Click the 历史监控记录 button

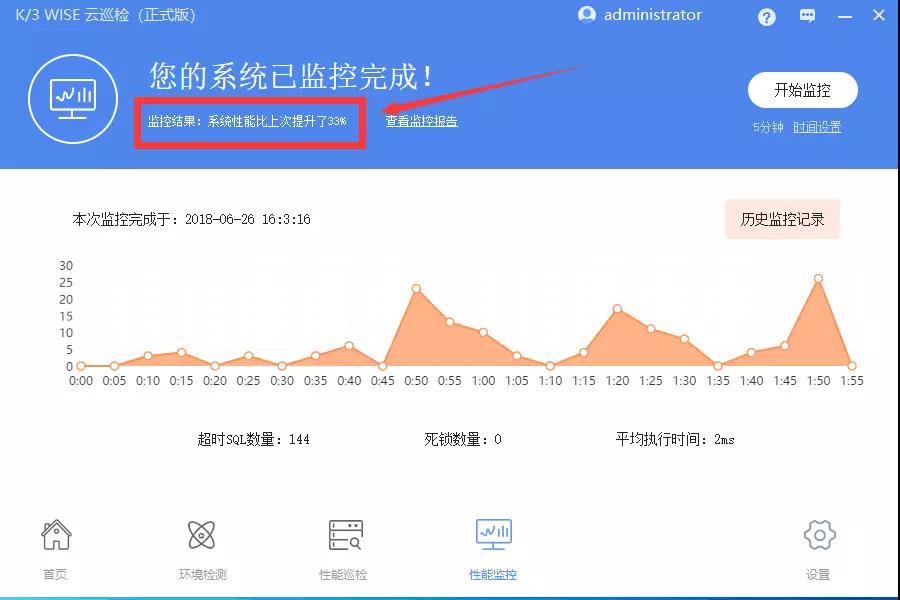[782, 219]
